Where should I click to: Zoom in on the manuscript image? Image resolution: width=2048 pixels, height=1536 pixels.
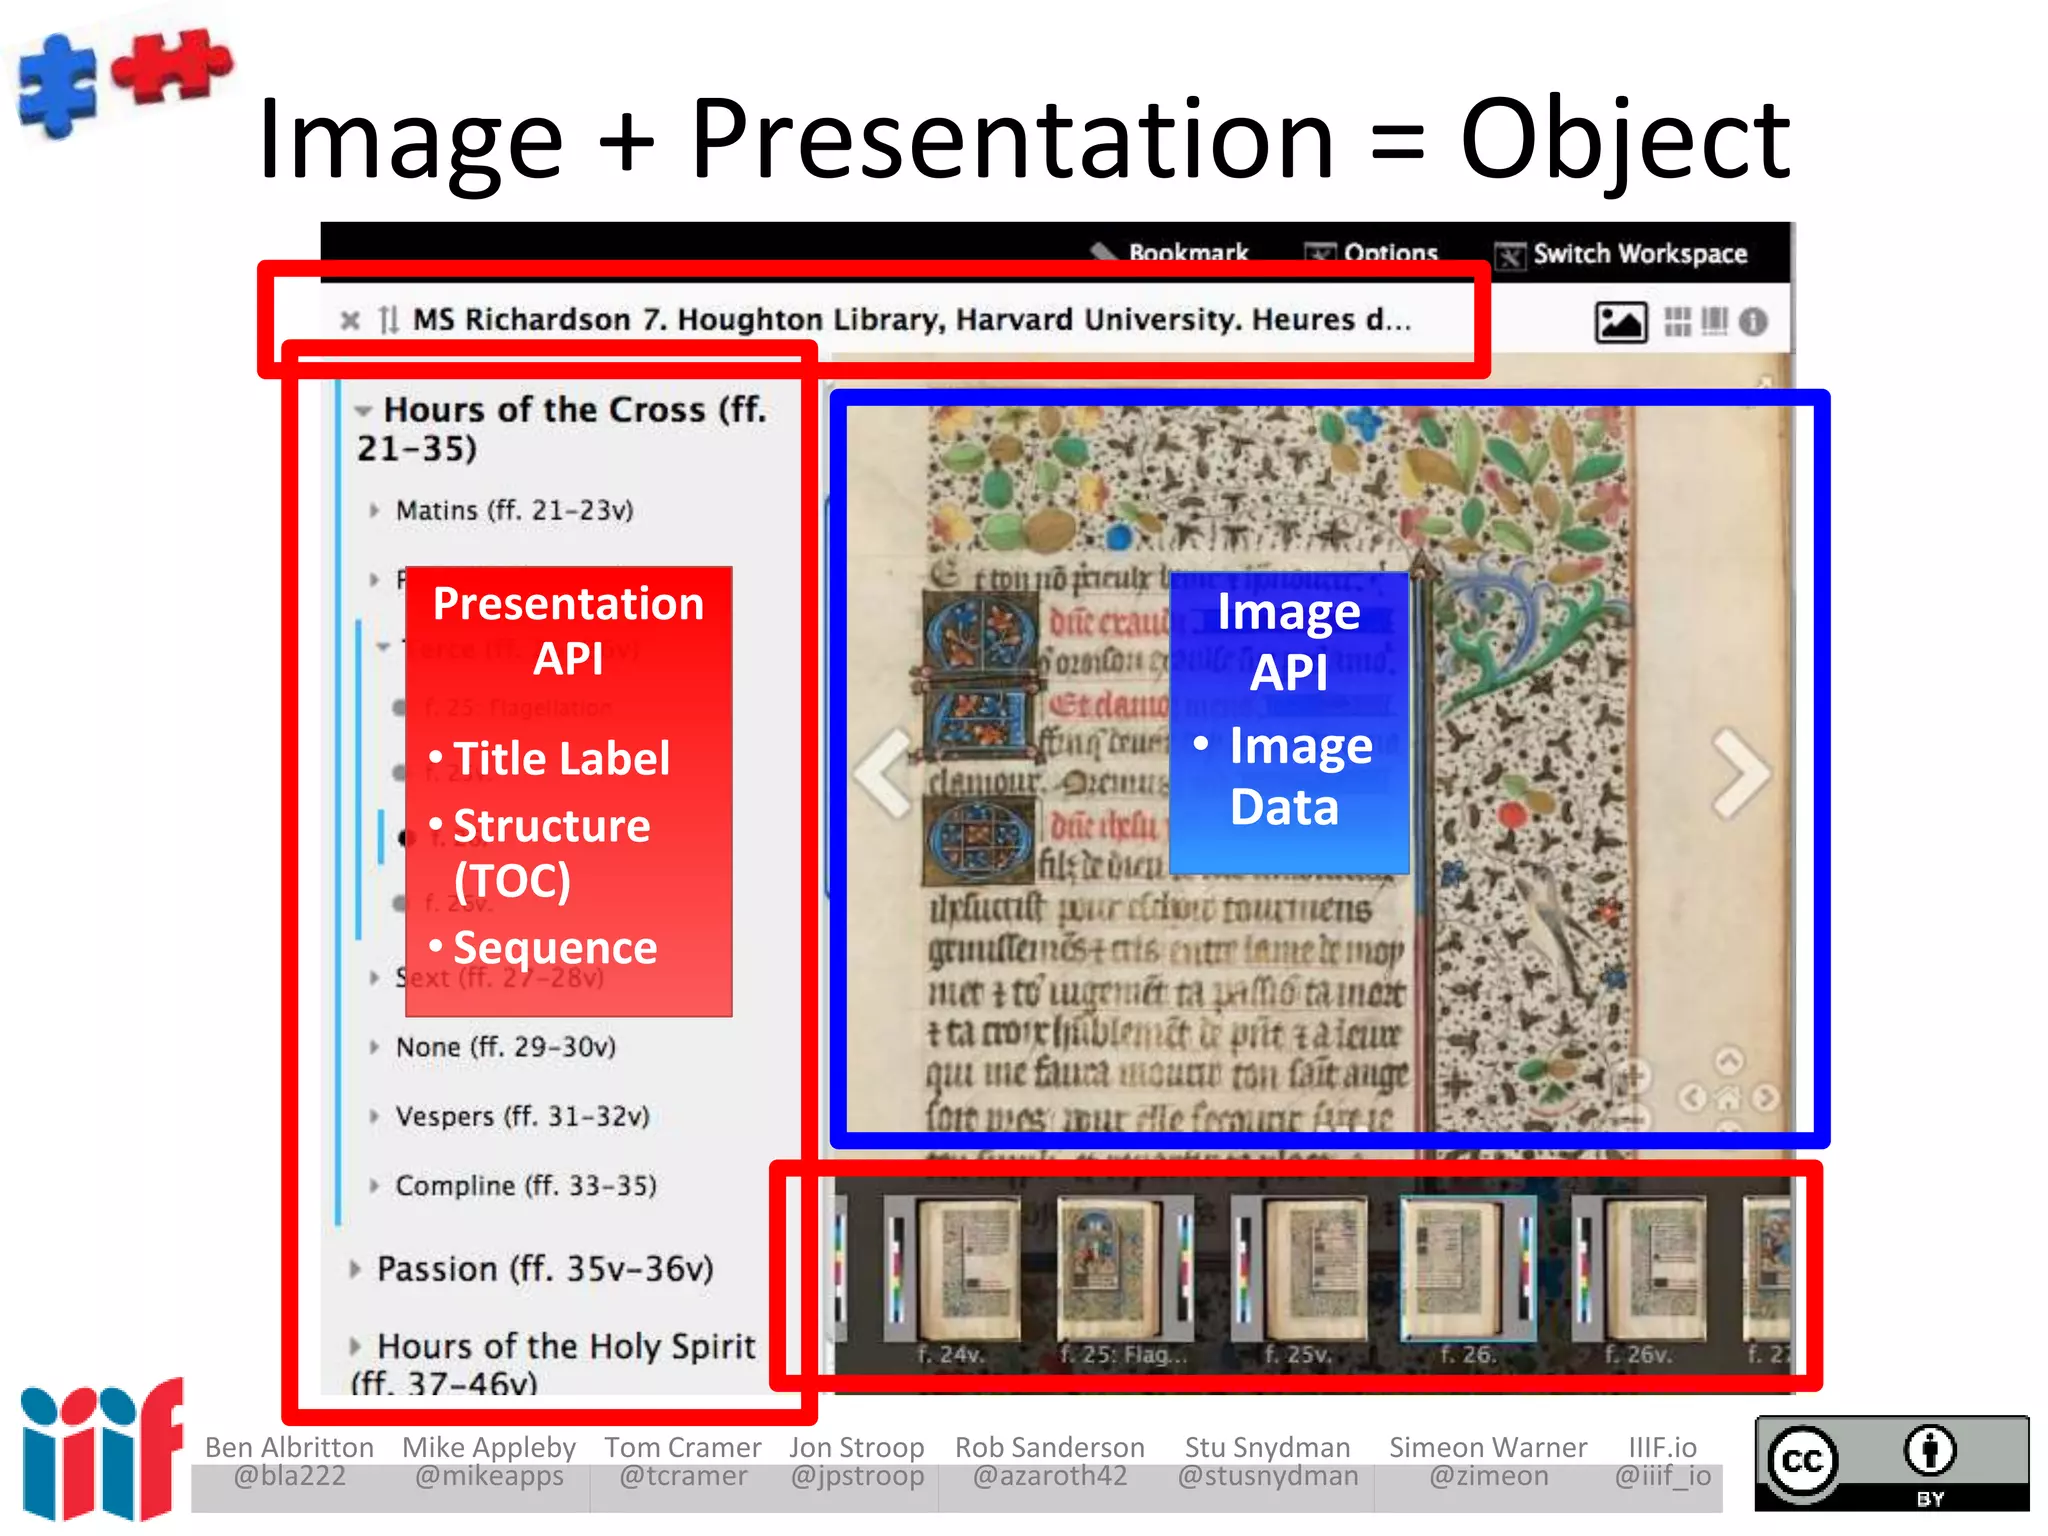pyautogui.click(x=1632, y=1076)
